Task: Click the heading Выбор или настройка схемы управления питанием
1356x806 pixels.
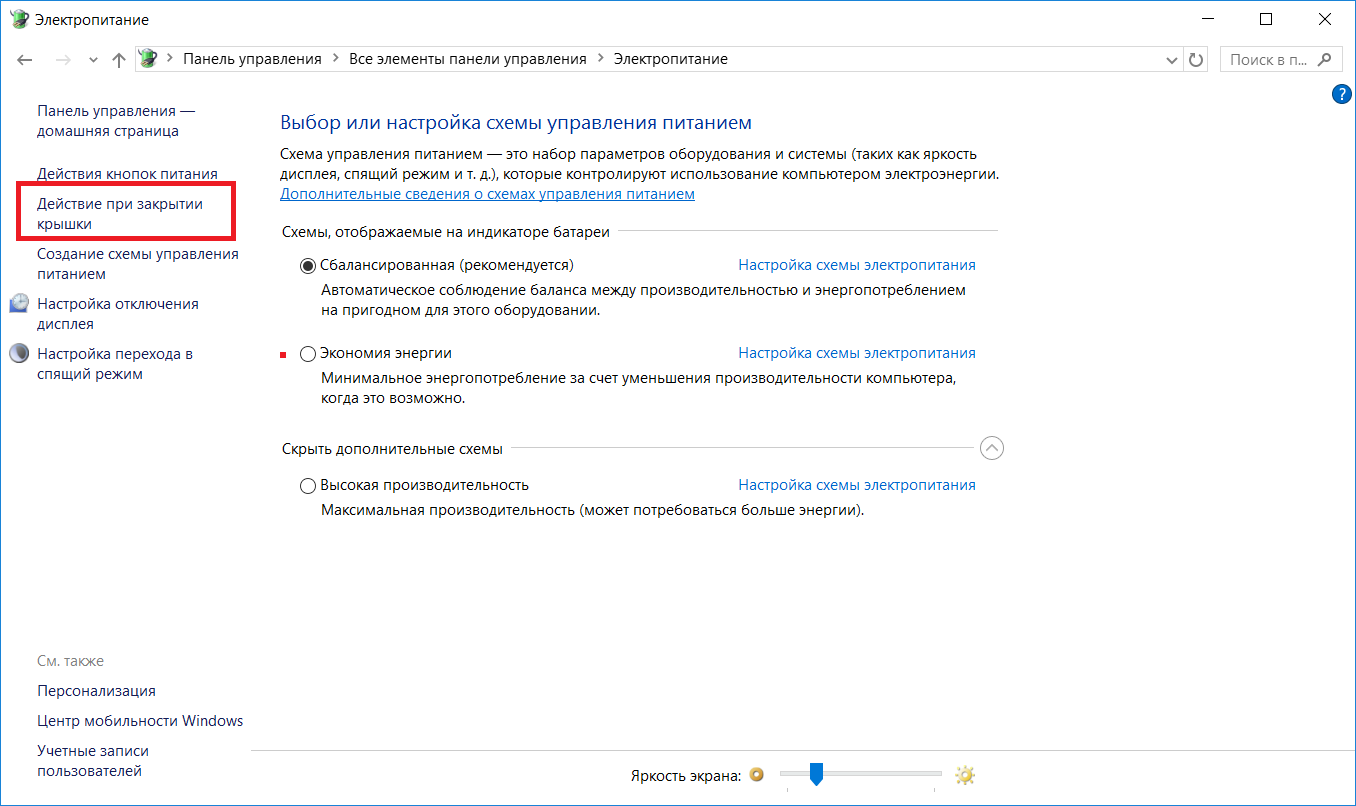Action: (516, 123)
